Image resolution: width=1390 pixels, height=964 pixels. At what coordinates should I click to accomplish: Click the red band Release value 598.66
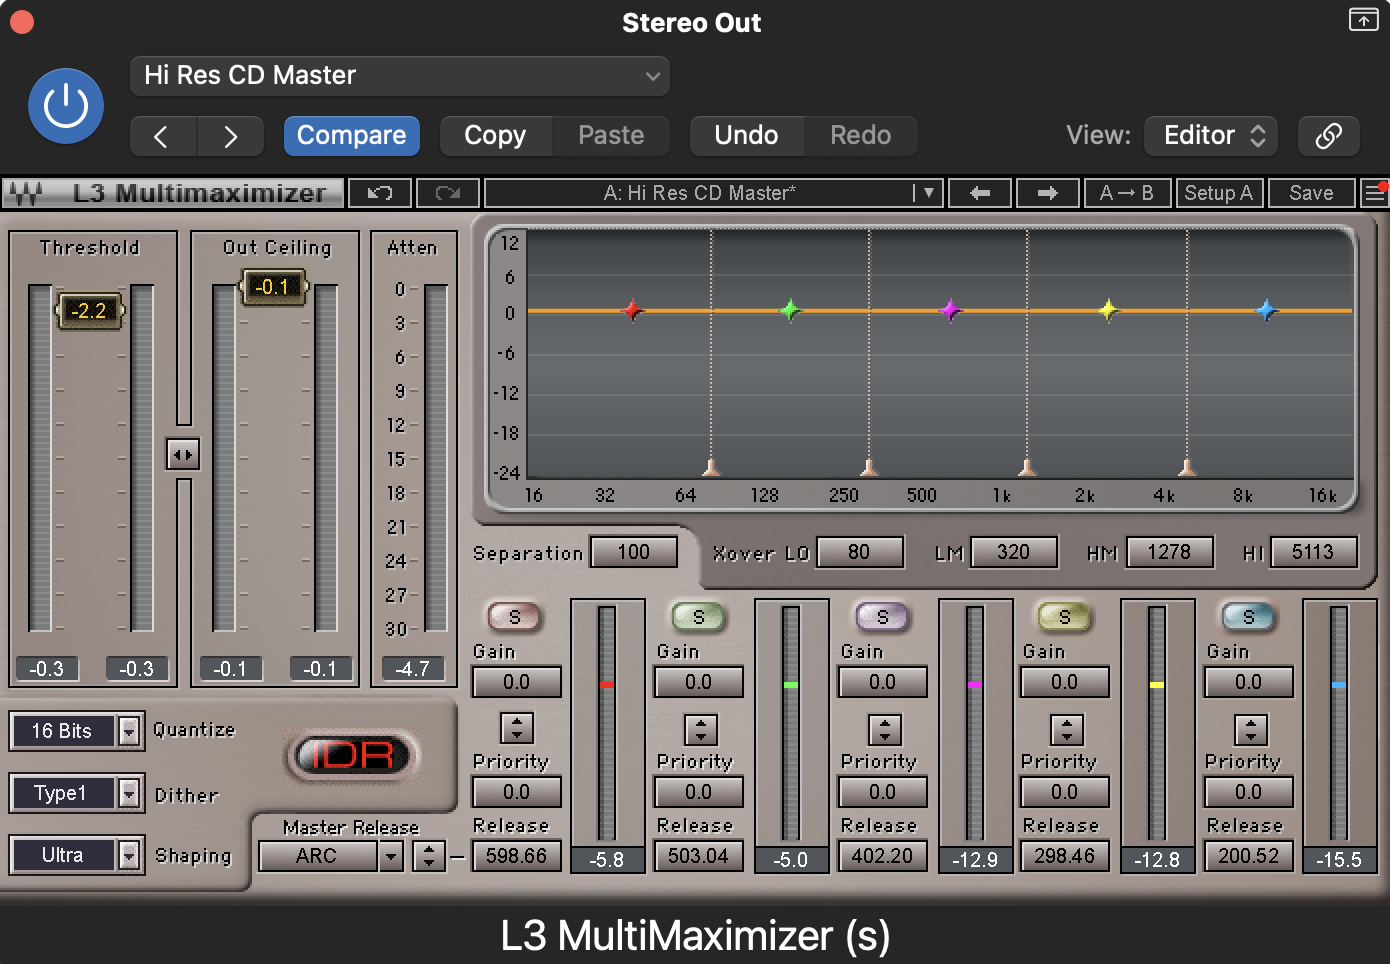516,856
